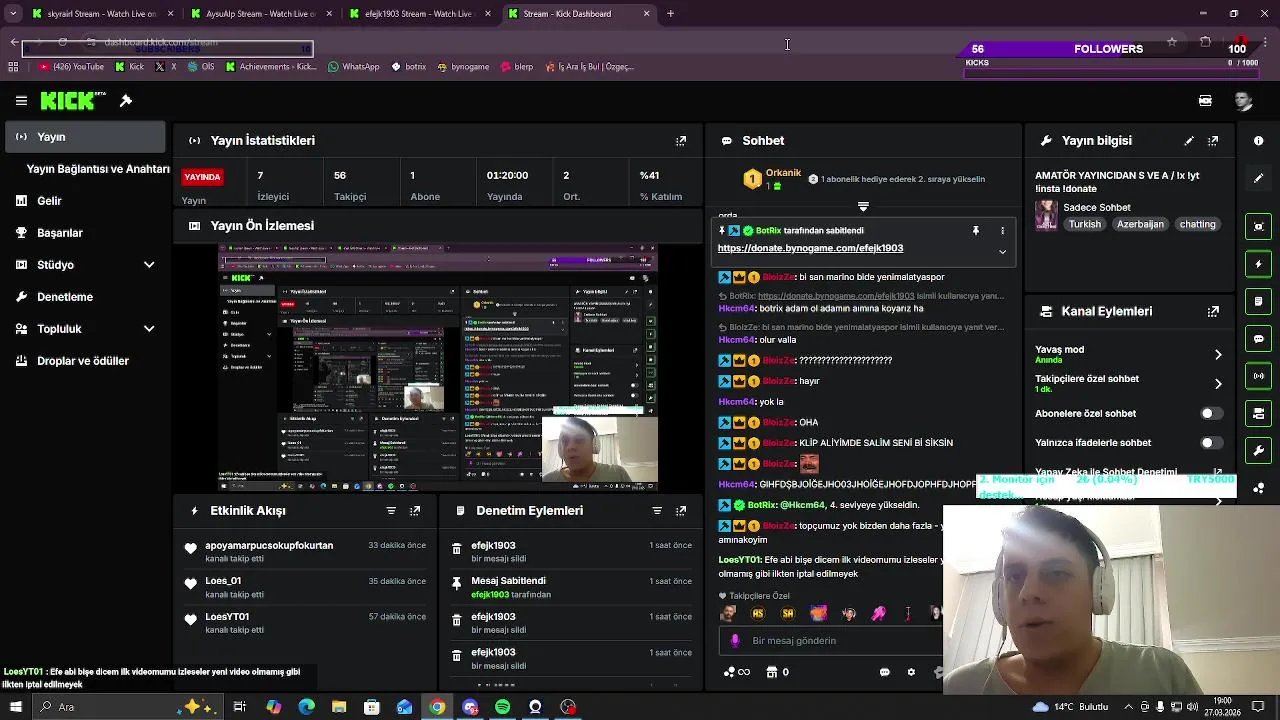The image size is (1280, 720).
Task: Switch to the efejk1903 Stream browser tab
Action: [x=418, y=14]
